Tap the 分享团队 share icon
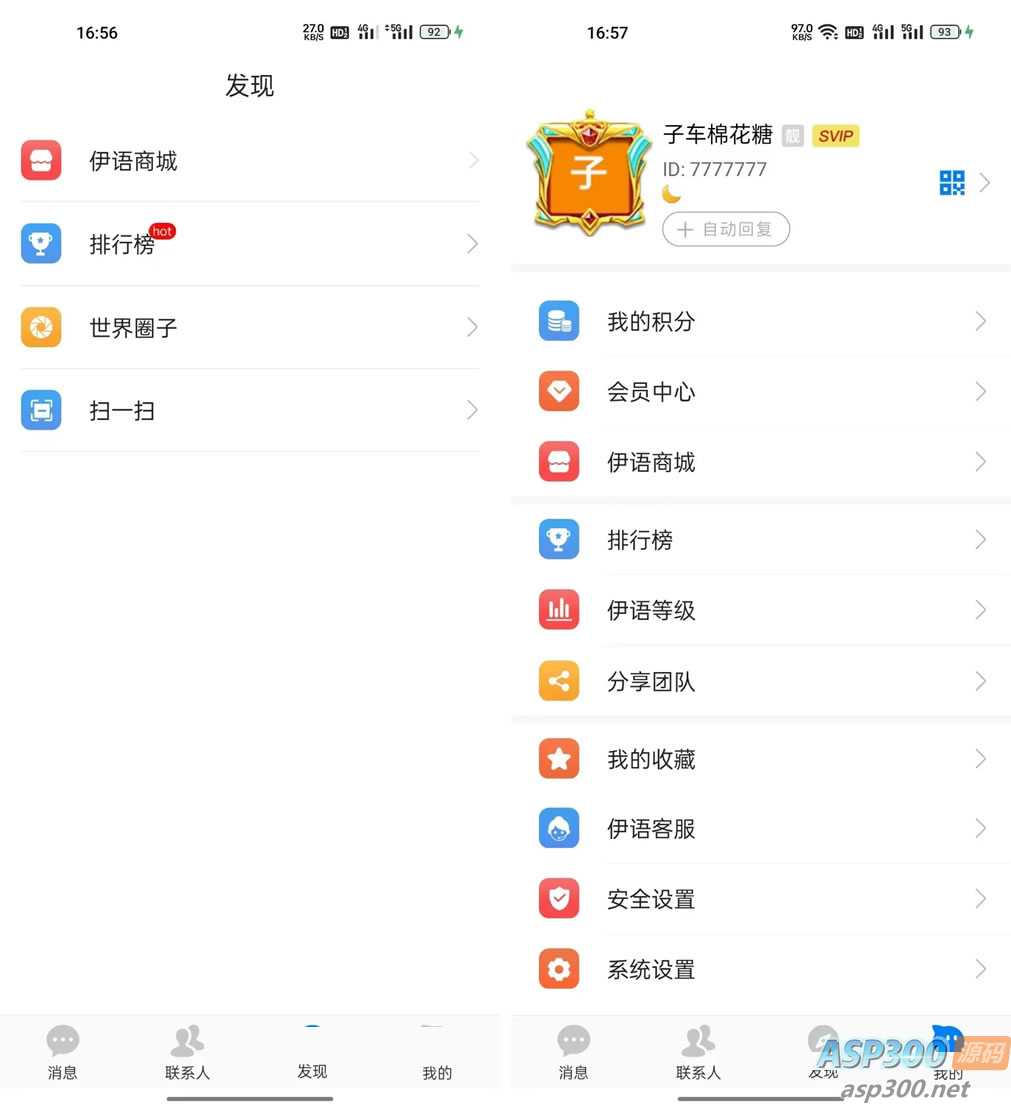1011x1111 pixels. click(x=558, y=681)
